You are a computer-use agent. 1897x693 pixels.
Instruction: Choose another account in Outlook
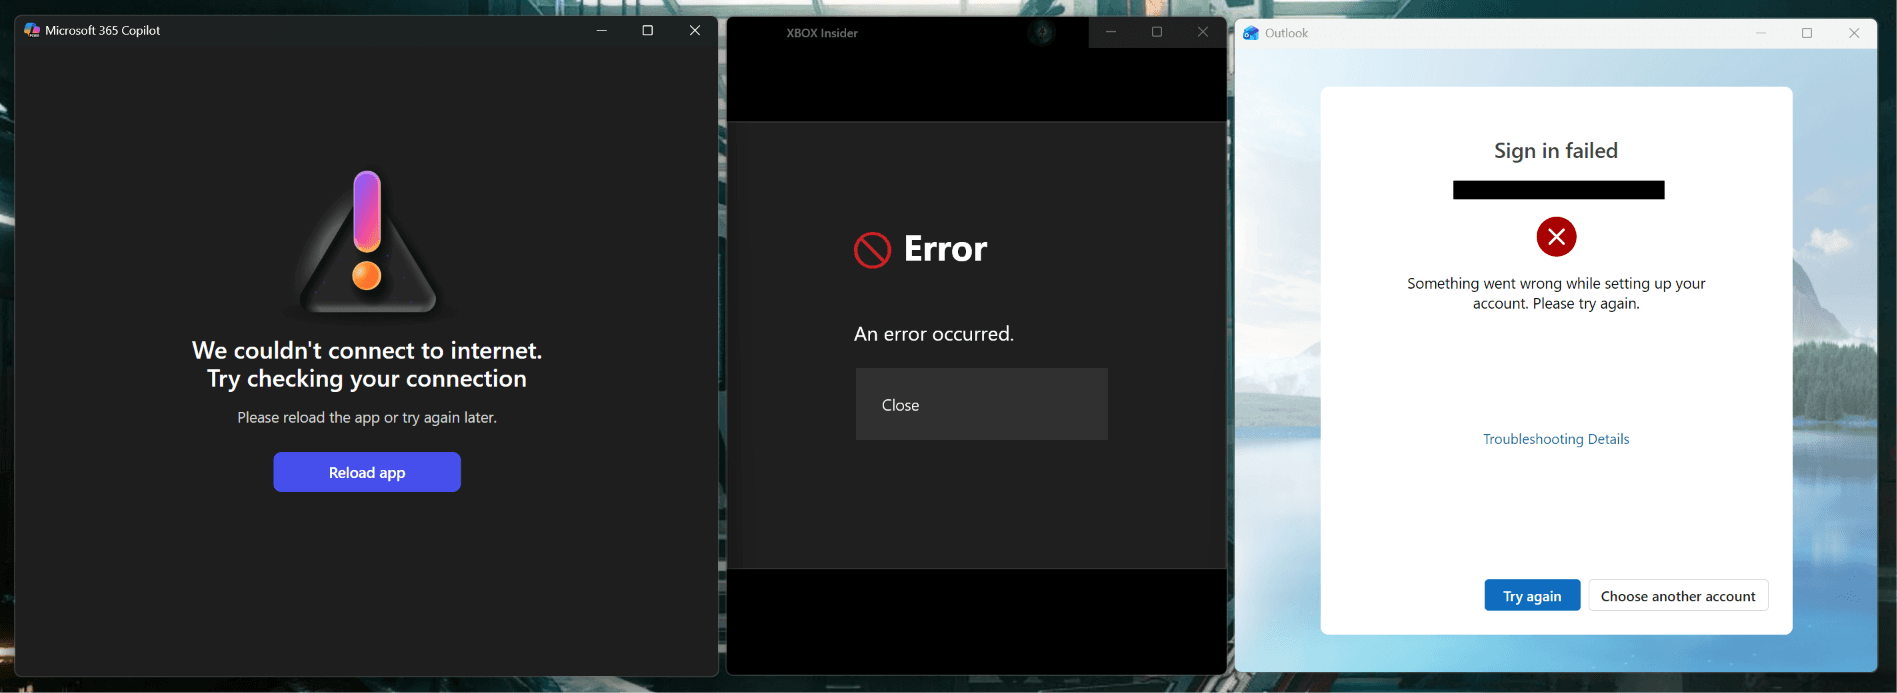1678,595
